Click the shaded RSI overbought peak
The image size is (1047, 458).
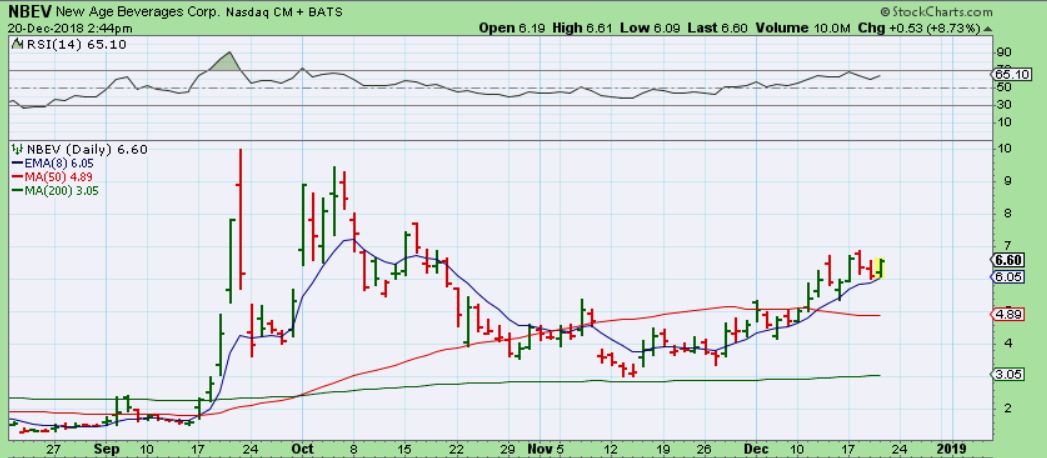click(226, 62)
